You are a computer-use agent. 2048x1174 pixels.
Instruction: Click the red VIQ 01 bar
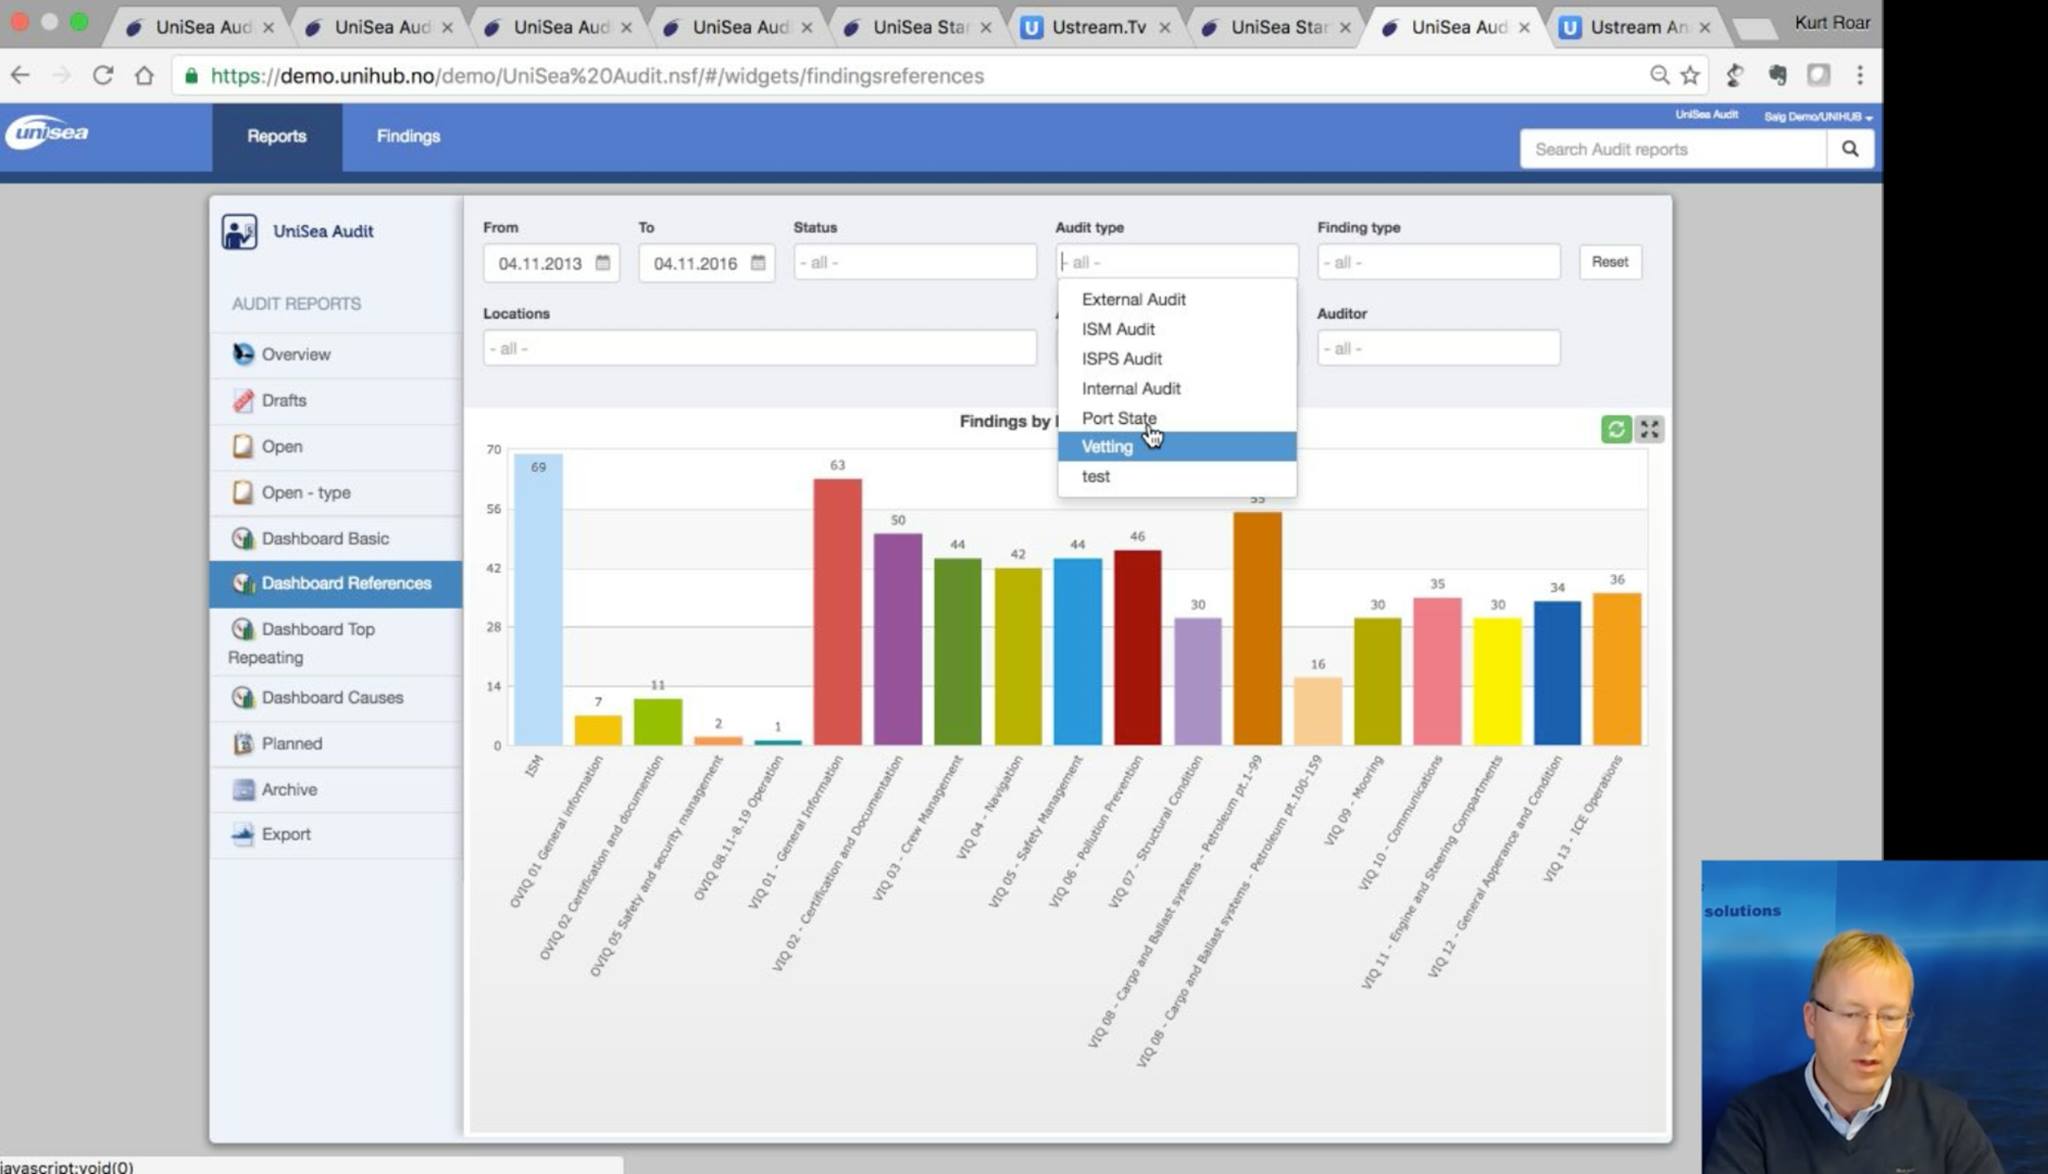click(x=837, y=611)
